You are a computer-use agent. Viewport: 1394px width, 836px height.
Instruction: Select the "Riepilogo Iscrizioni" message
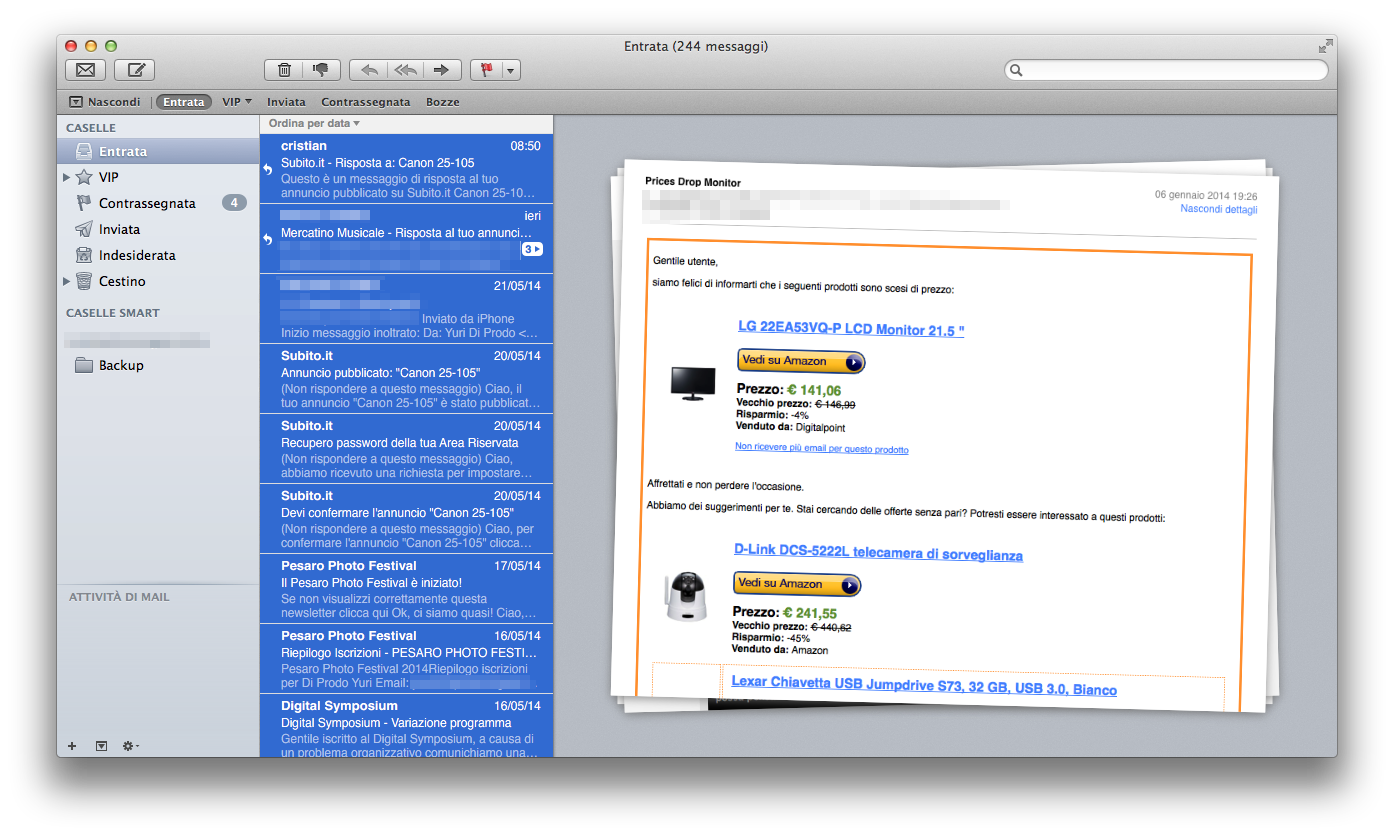[x=406, y=659]
